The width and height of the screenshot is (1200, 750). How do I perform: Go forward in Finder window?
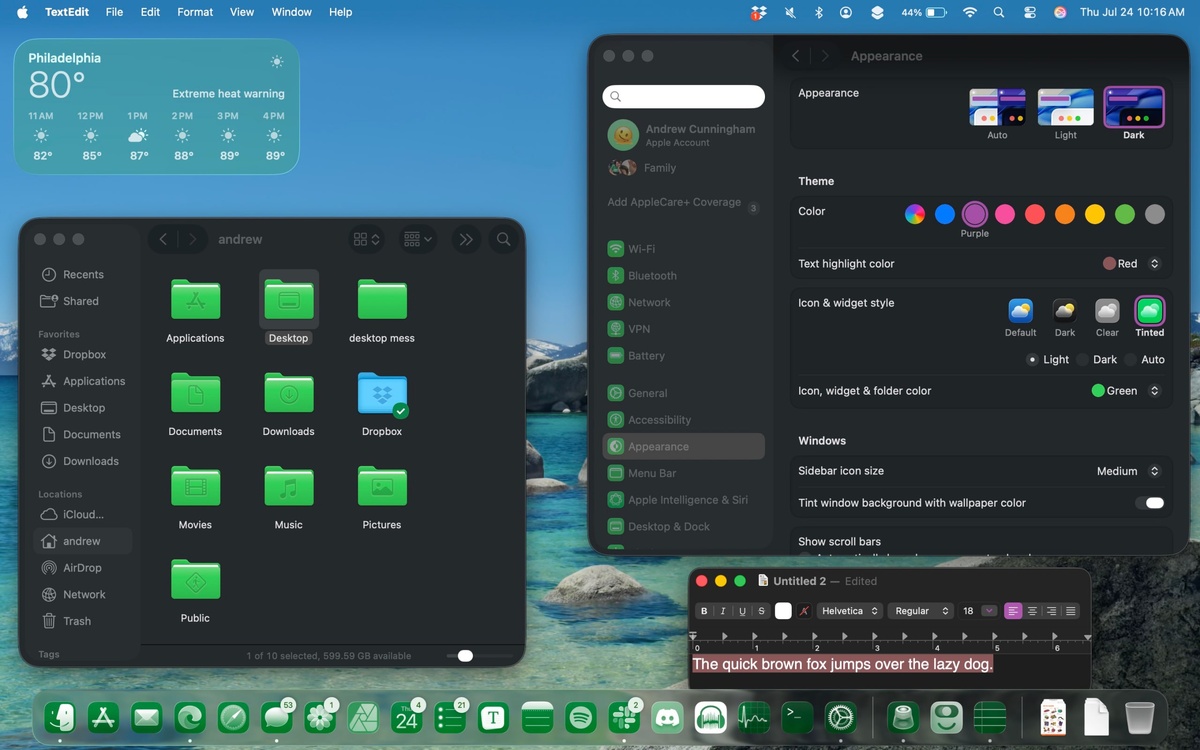pos(193,239)
